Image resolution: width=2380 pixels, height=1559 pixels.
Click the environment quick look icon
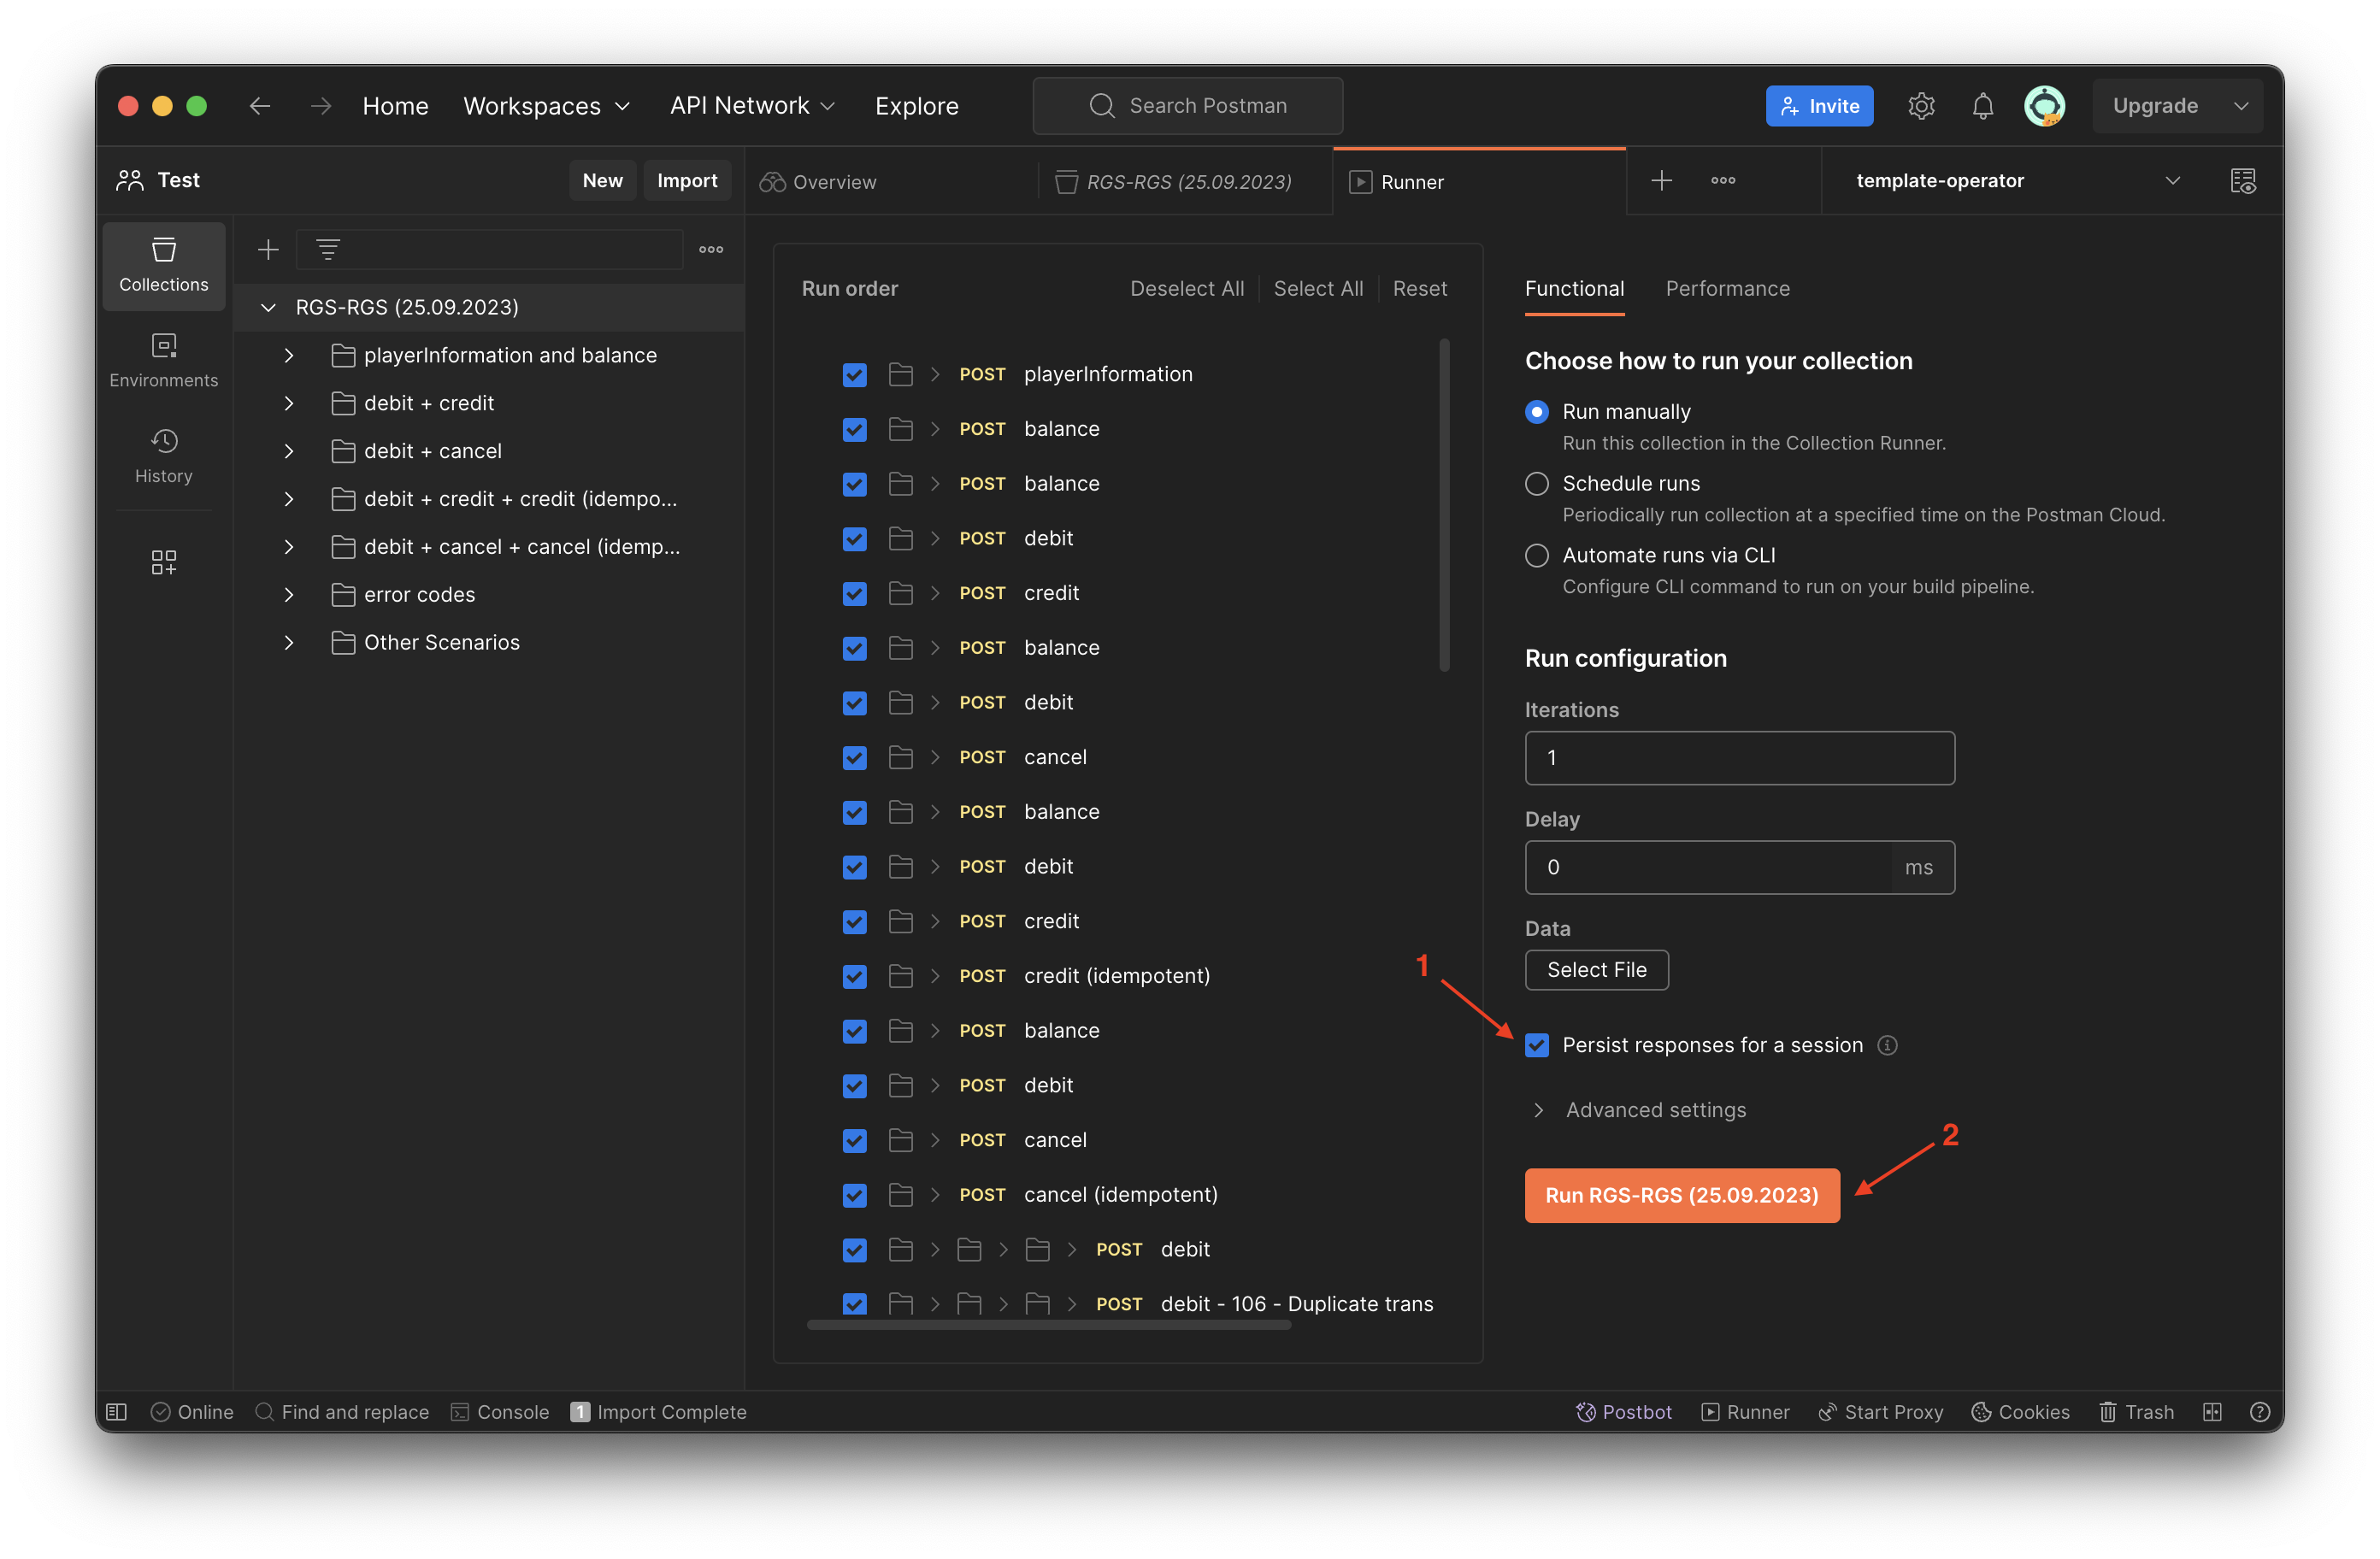coord(2243,181)
